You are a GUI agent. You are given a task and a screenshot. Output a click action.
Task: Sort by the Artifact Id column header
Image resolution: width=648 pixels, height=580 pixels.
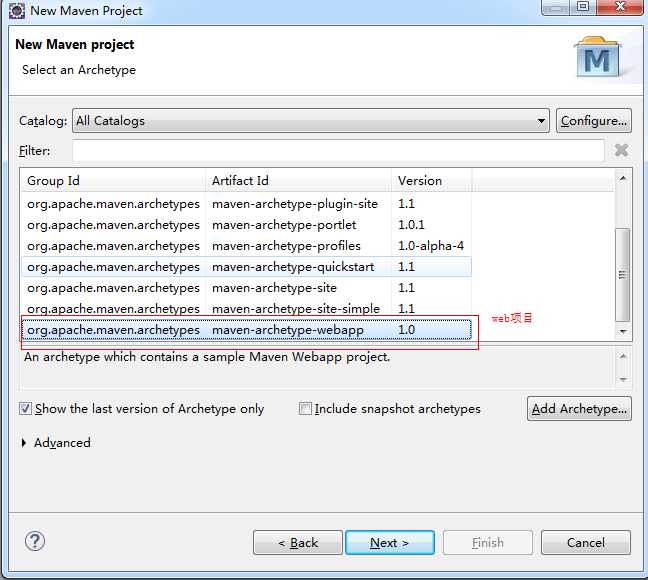coord(298,181)
